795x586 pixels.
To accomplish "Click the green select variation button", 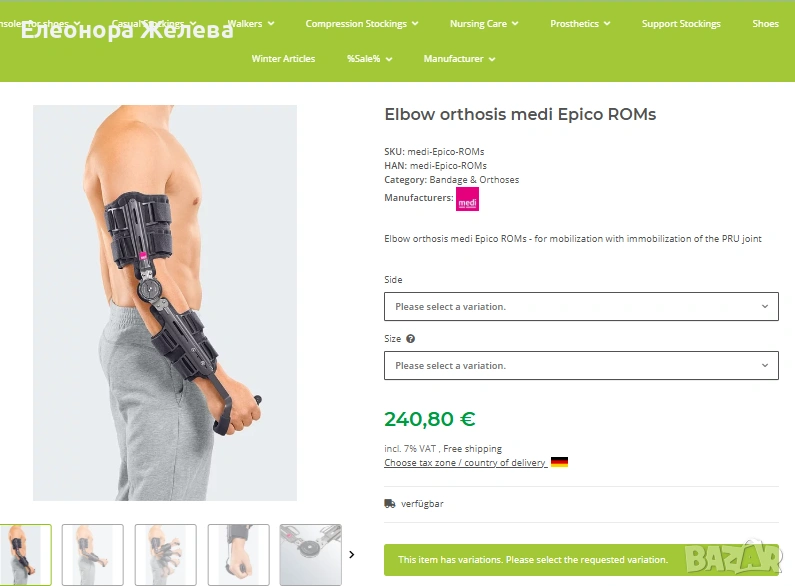I will click(581, 560).
